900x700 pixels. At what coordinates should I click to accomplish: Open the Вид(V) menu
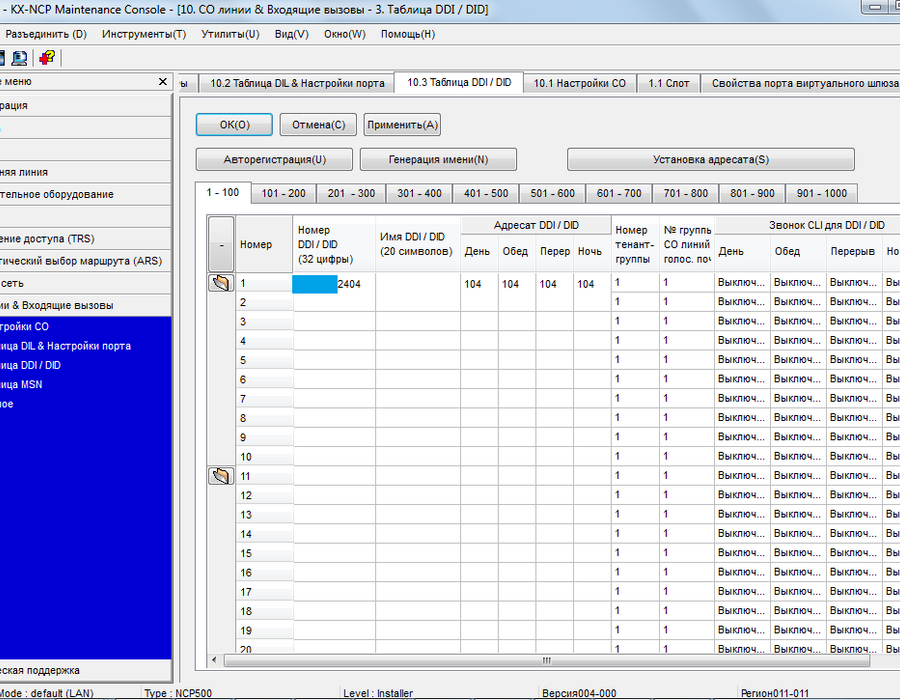(292, 34)
